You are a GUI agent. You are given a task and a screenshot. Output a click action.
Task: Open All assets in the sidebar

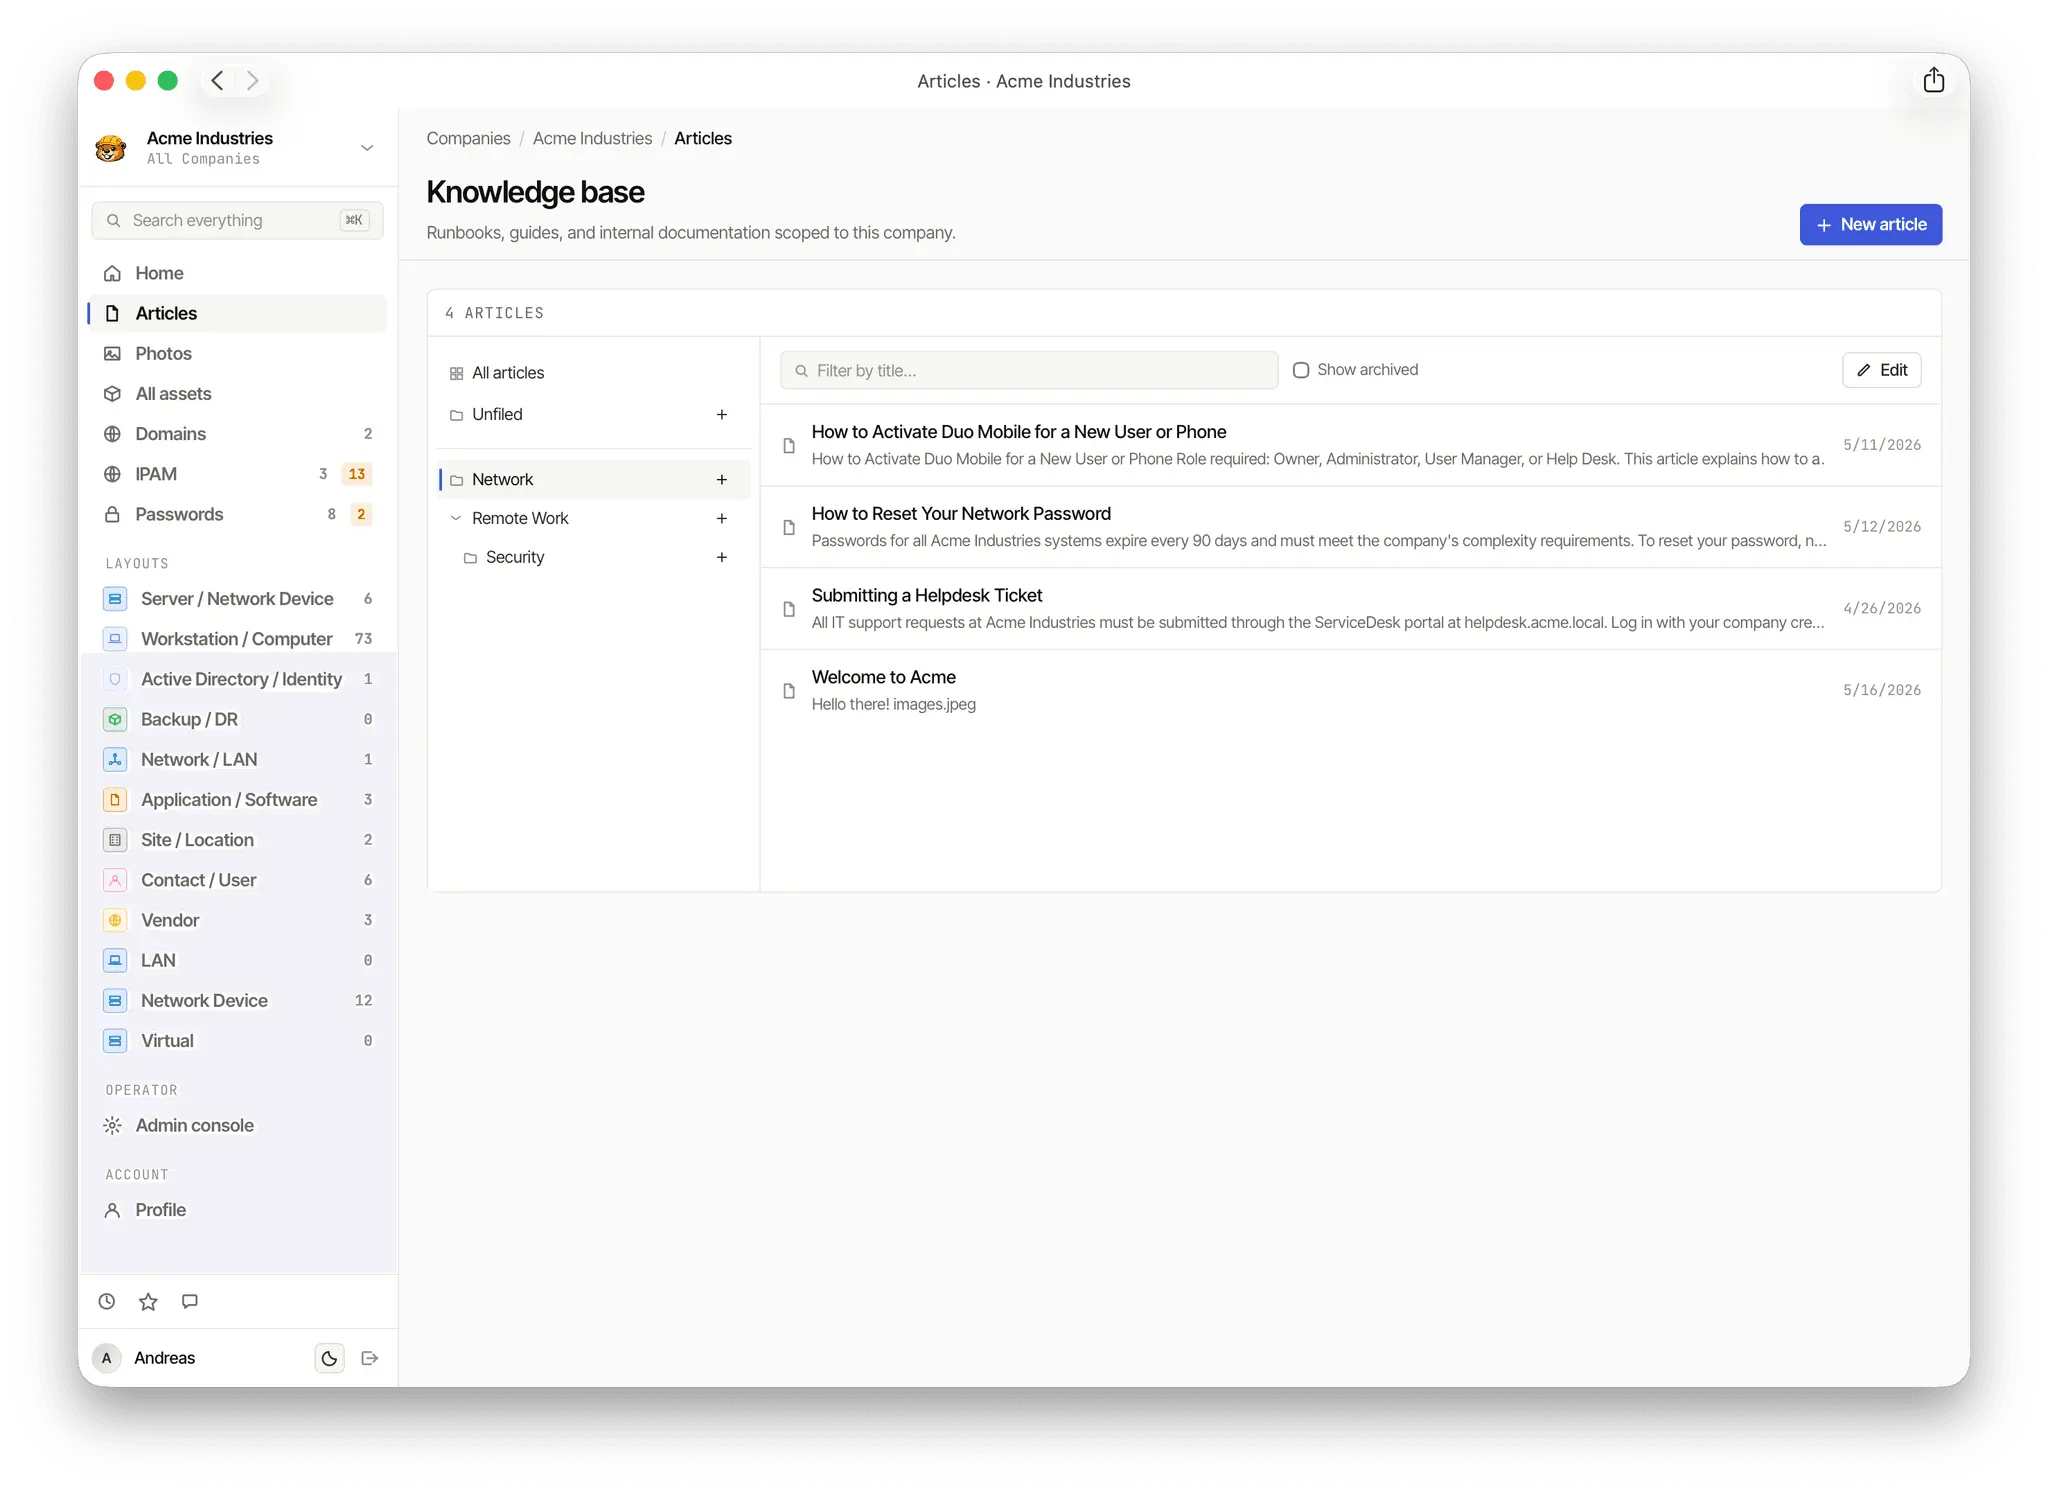click(238, 393)
